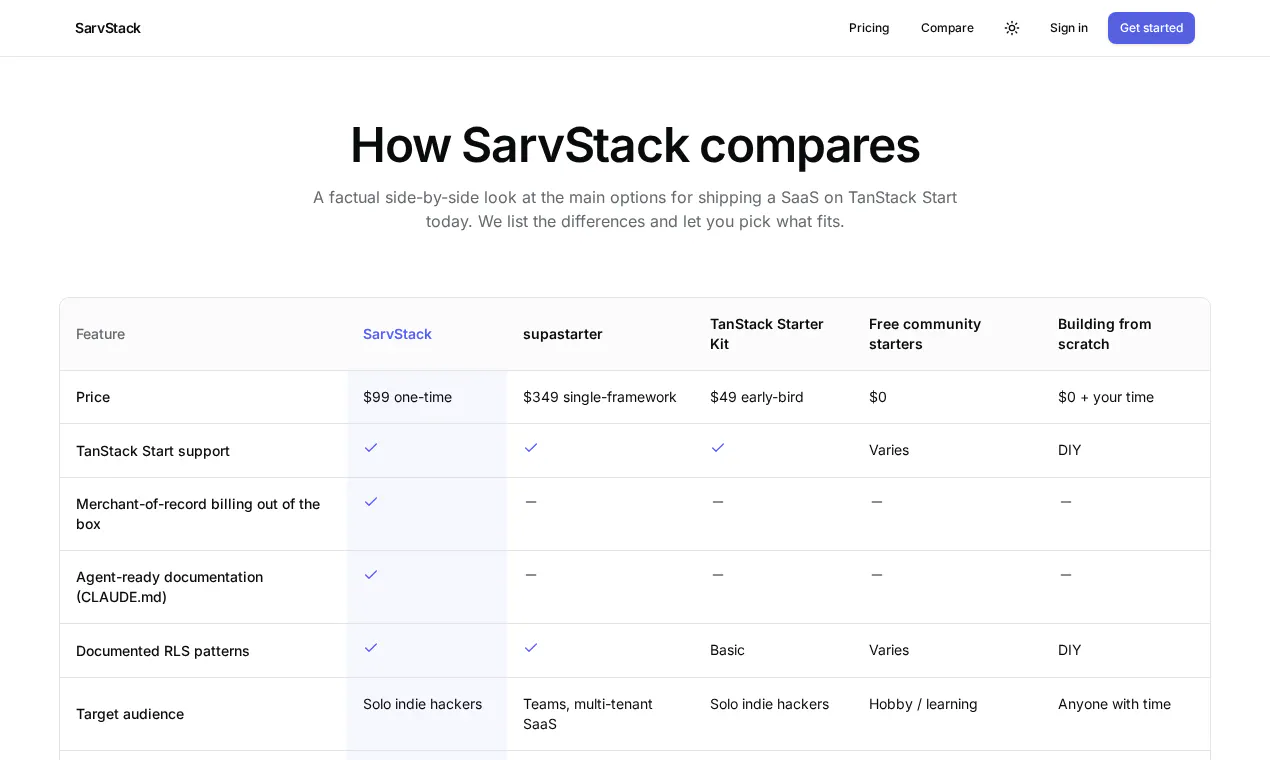The image size is (1270, 760).
Task: Click the Price row label
Action: (93, 397)
